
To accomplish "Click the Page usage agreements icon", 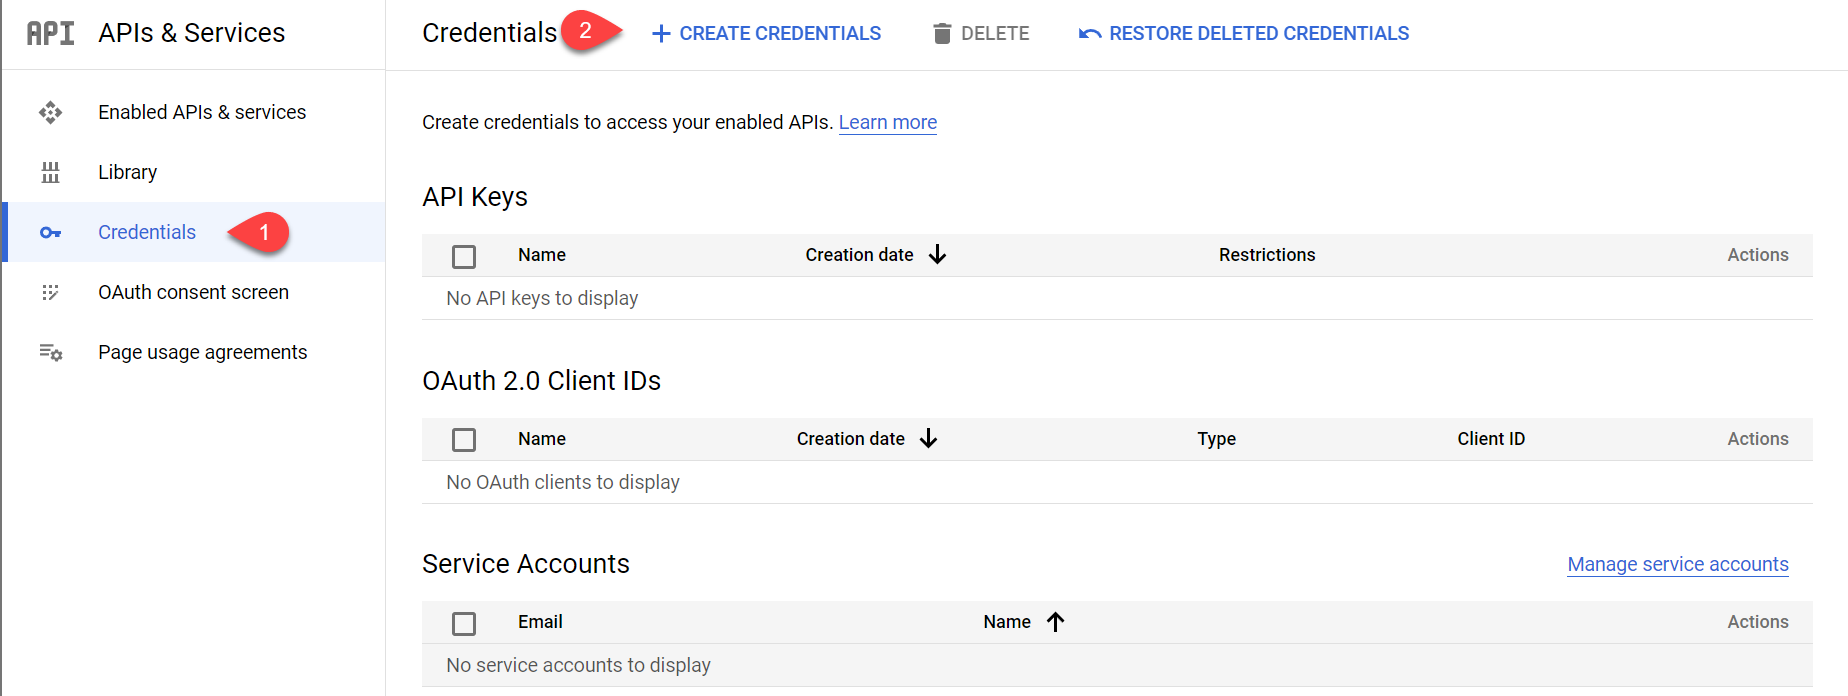I will [50, 352].
